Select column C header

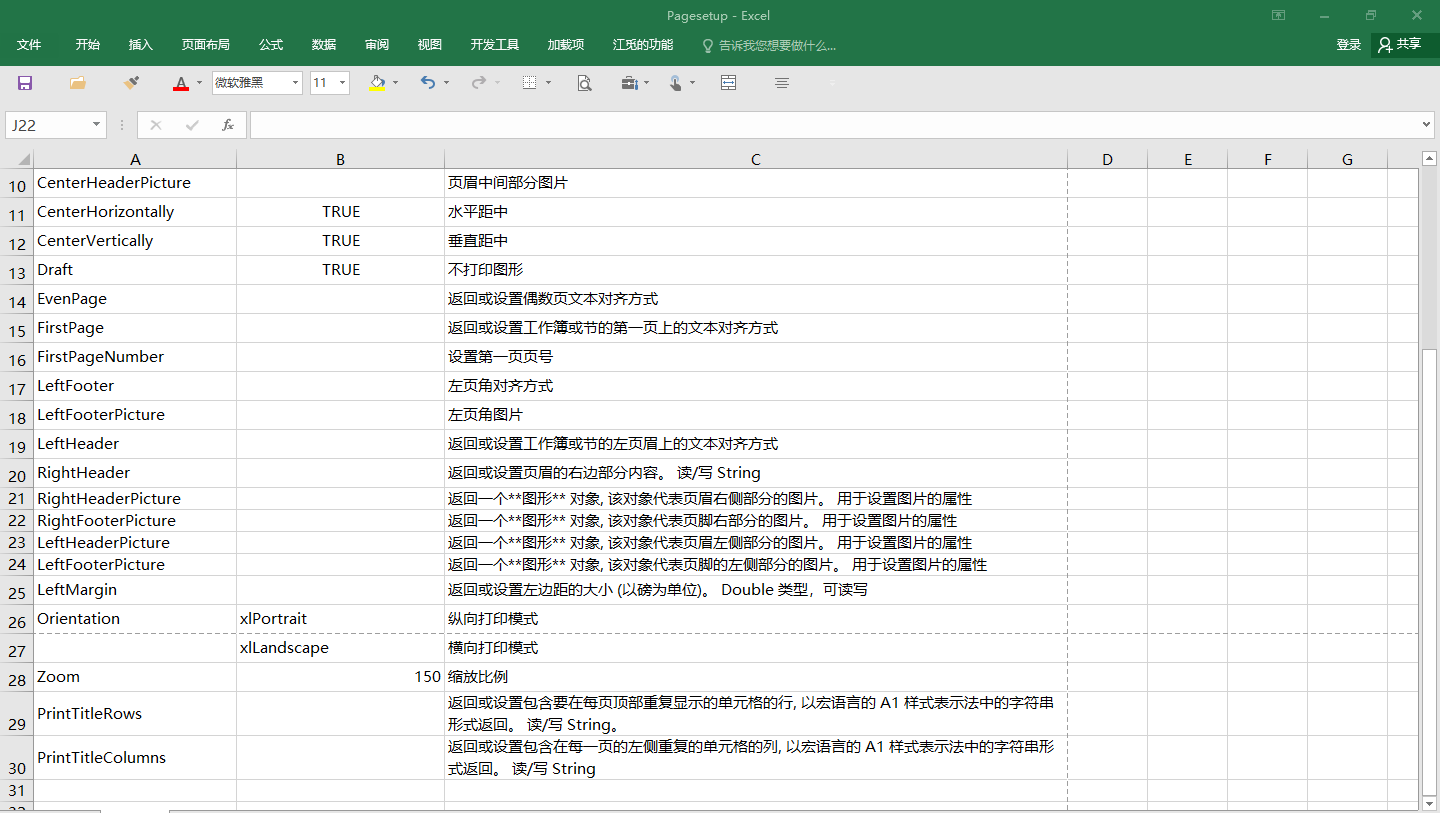click(x=756, y=159)
